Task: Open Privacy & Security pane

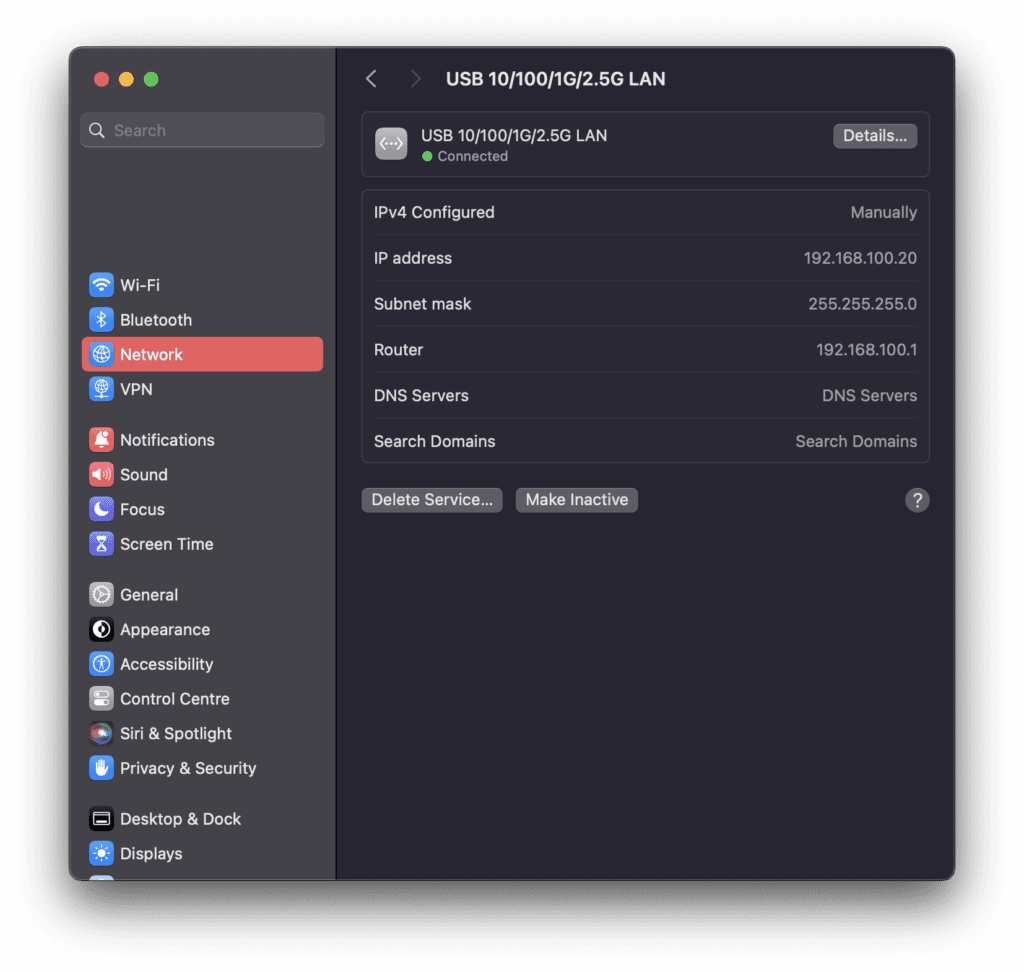Action: [202, 768]
